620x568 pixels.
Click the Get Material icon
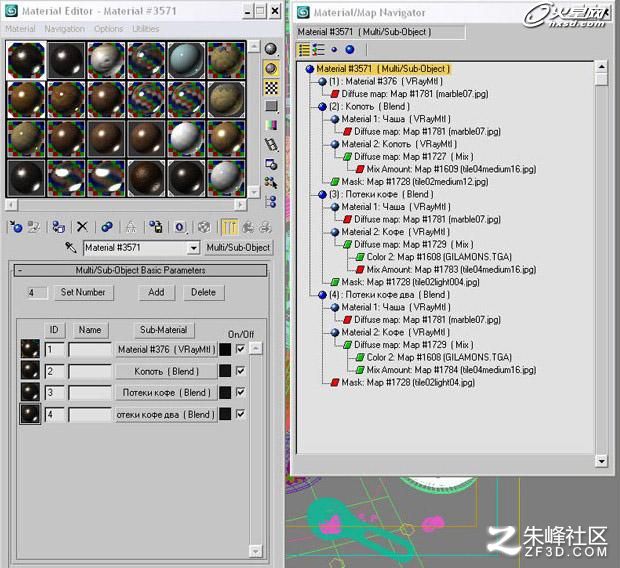[x=16, y=227]
